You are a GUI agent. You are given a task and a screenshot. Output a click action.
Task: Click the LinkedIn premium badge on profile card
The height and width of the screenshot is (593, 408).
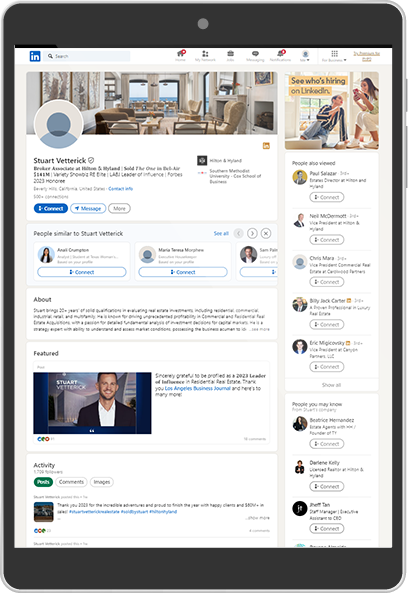coord(266,146)
